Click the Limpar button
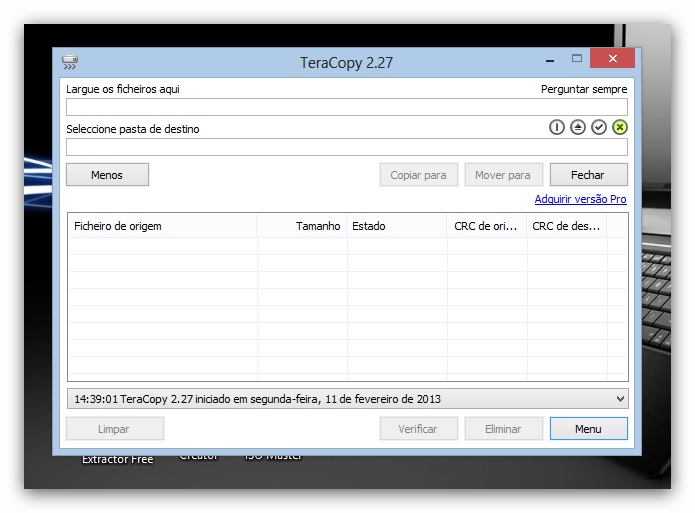This screenshot has width=695, height=513. [115, 429]
